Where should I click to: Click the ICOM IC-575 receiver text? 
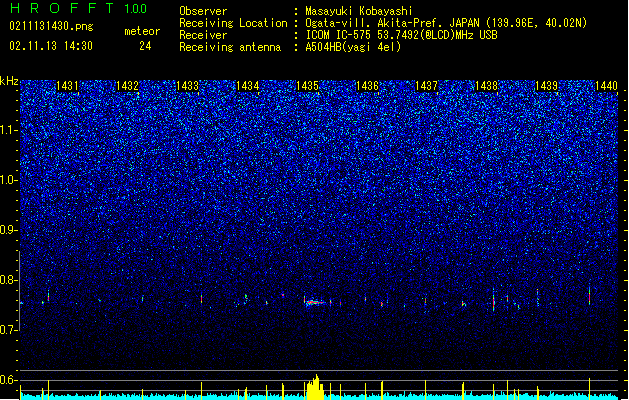401,35
